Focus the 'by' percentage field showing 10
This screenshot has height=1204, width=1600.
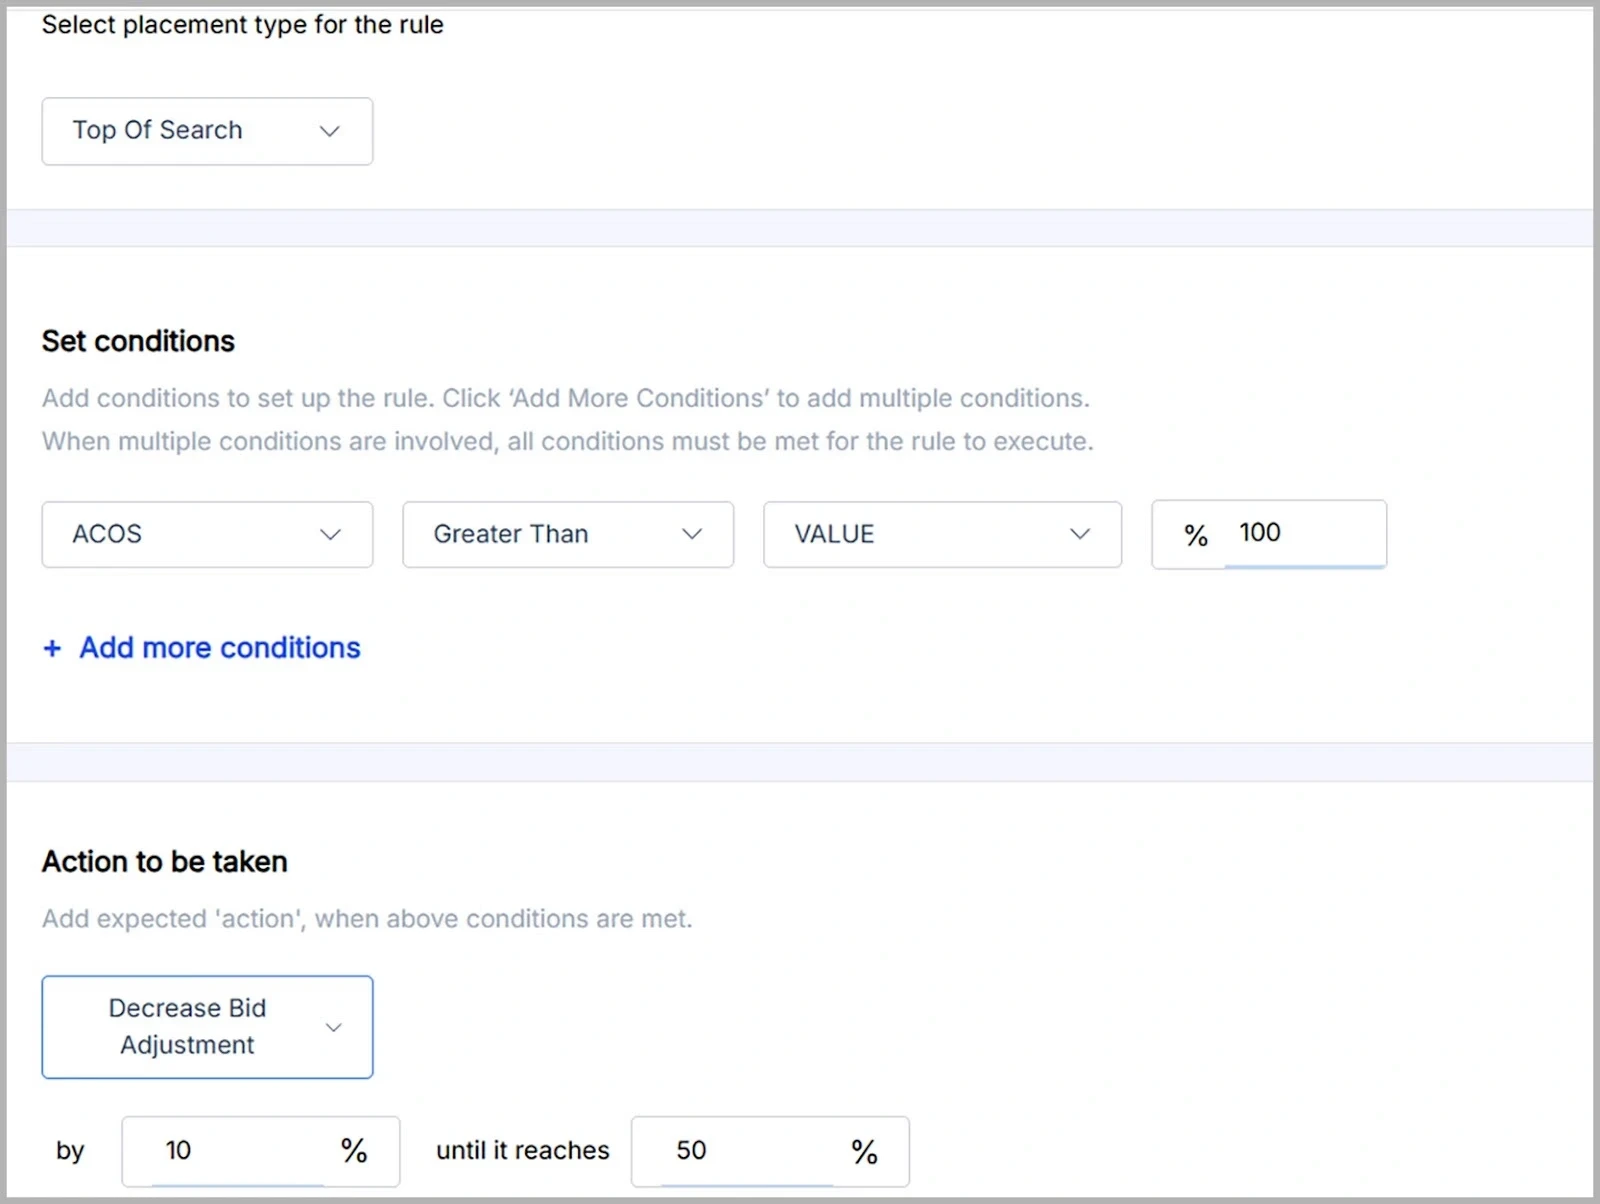pos(261,1151)
